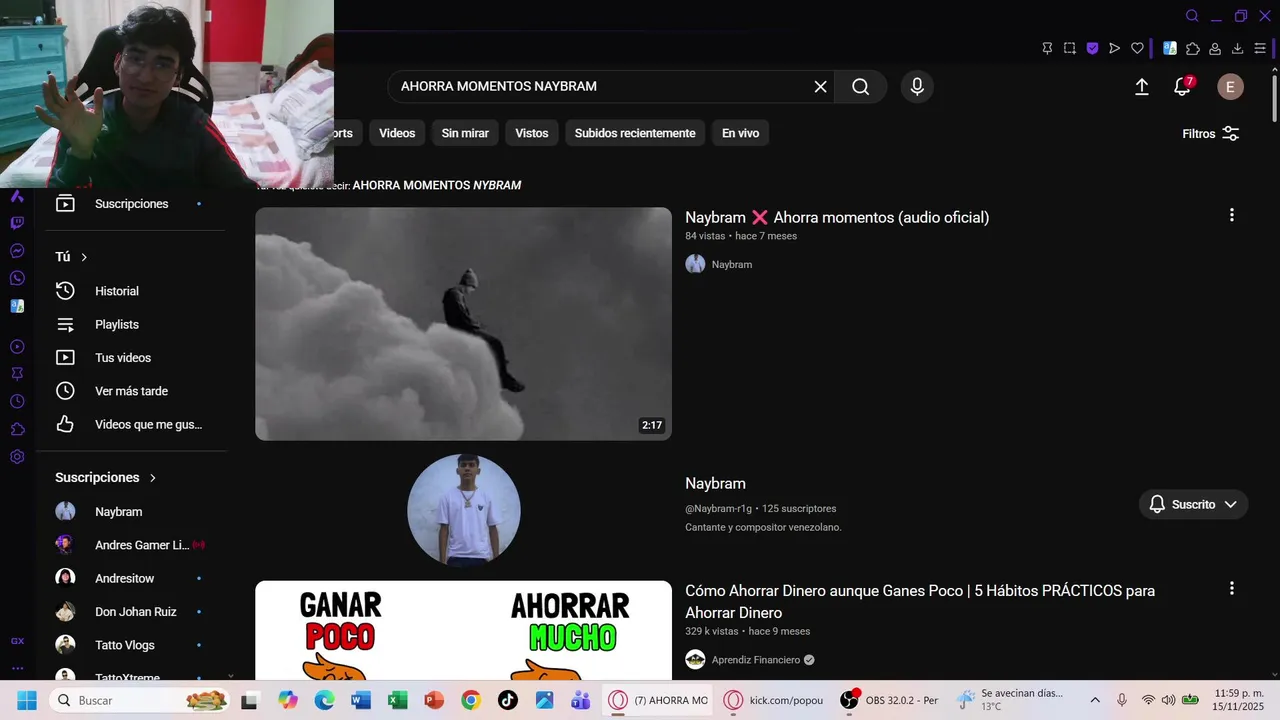Screen dimensions: 1280x720
Task: Select the Videos filter chip
Action: (x=397, y=133)
